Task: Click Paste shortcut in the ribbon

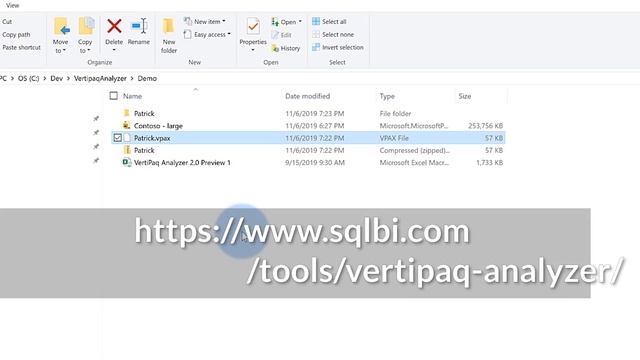Action: coord(22,47)
